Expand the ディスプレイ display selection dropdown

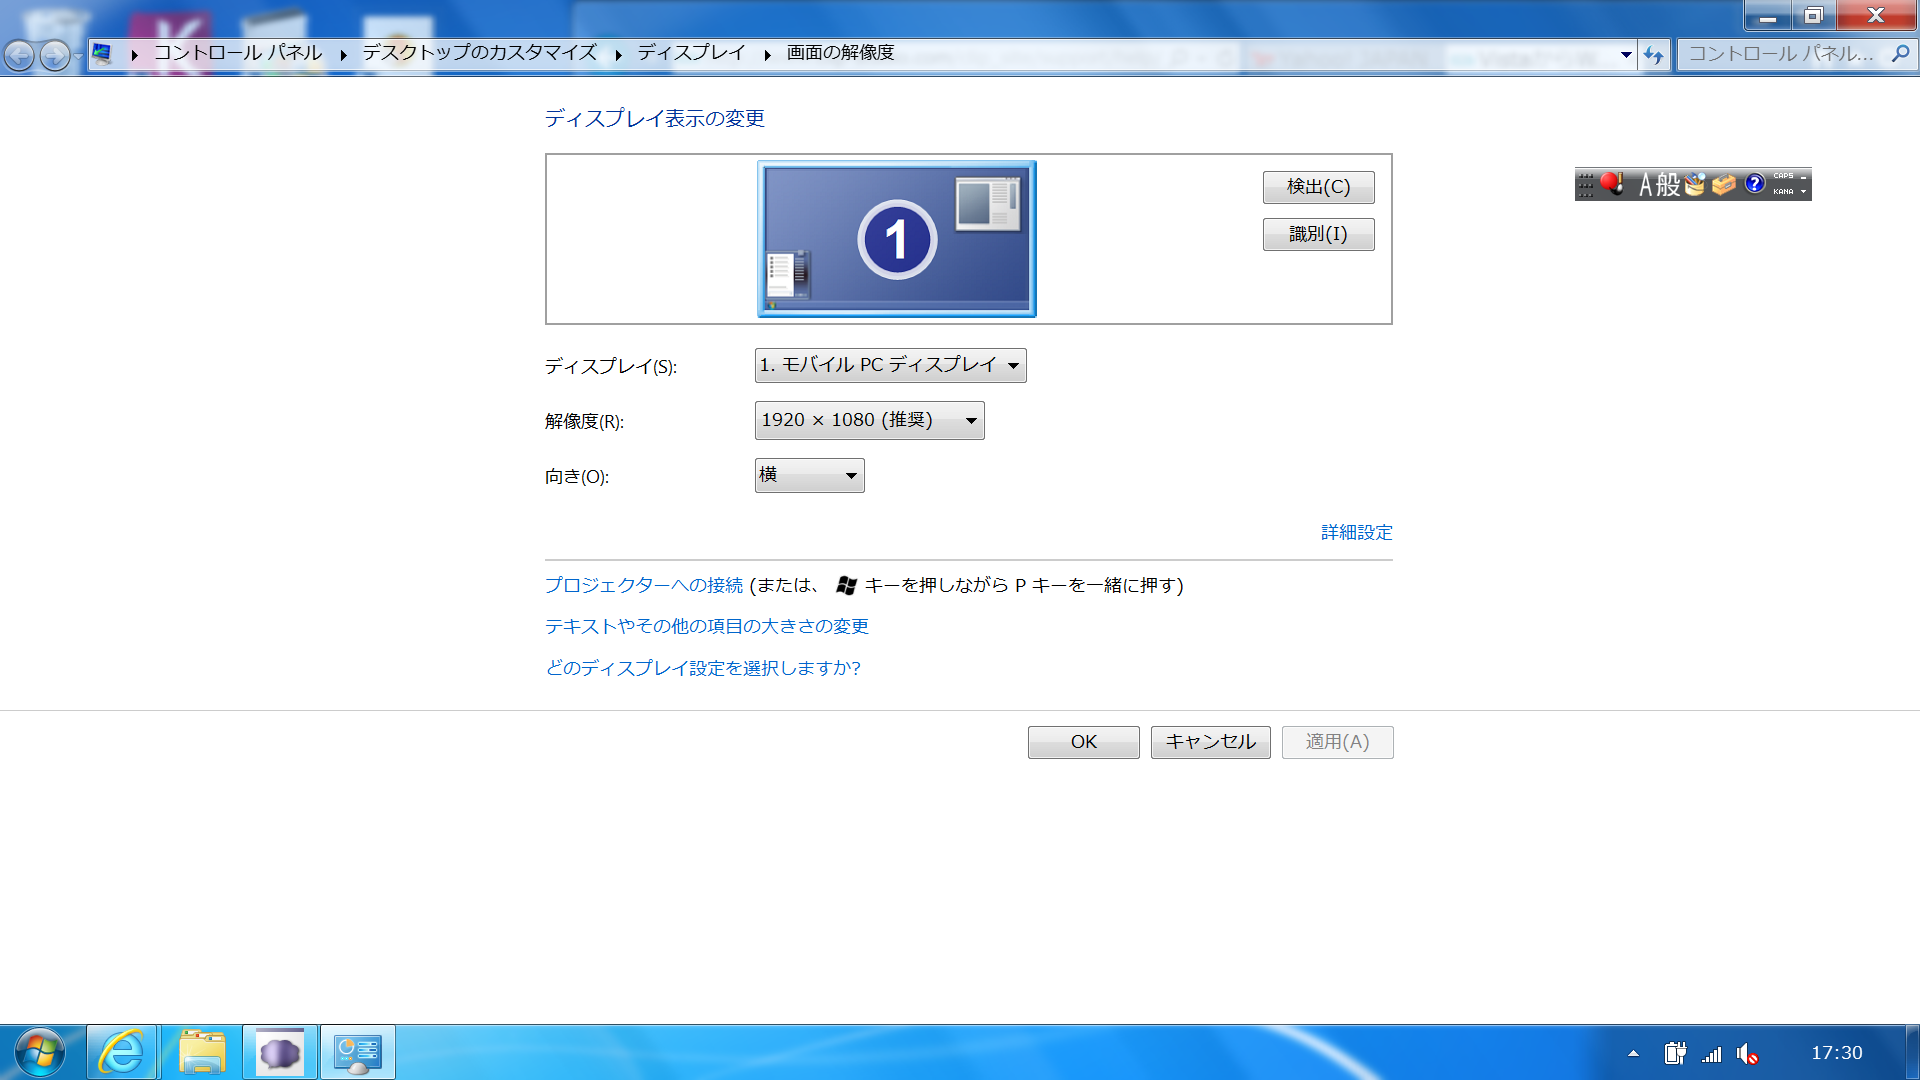890,365
